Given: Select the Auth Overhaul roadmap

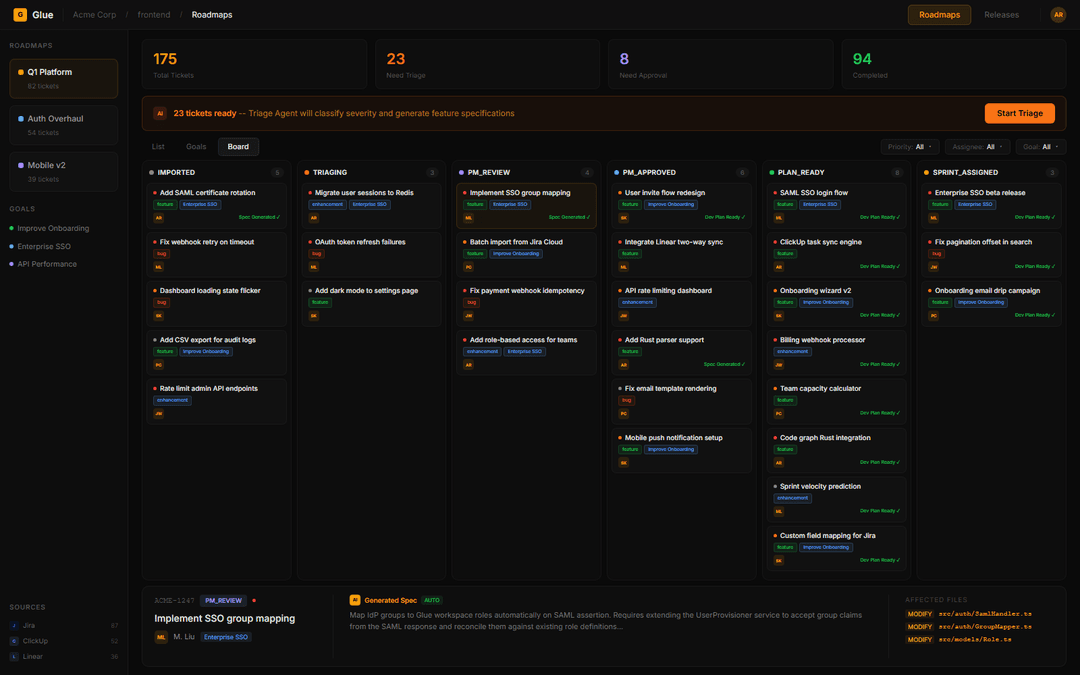Looking at the screenshot, I should tap(64, 125).
